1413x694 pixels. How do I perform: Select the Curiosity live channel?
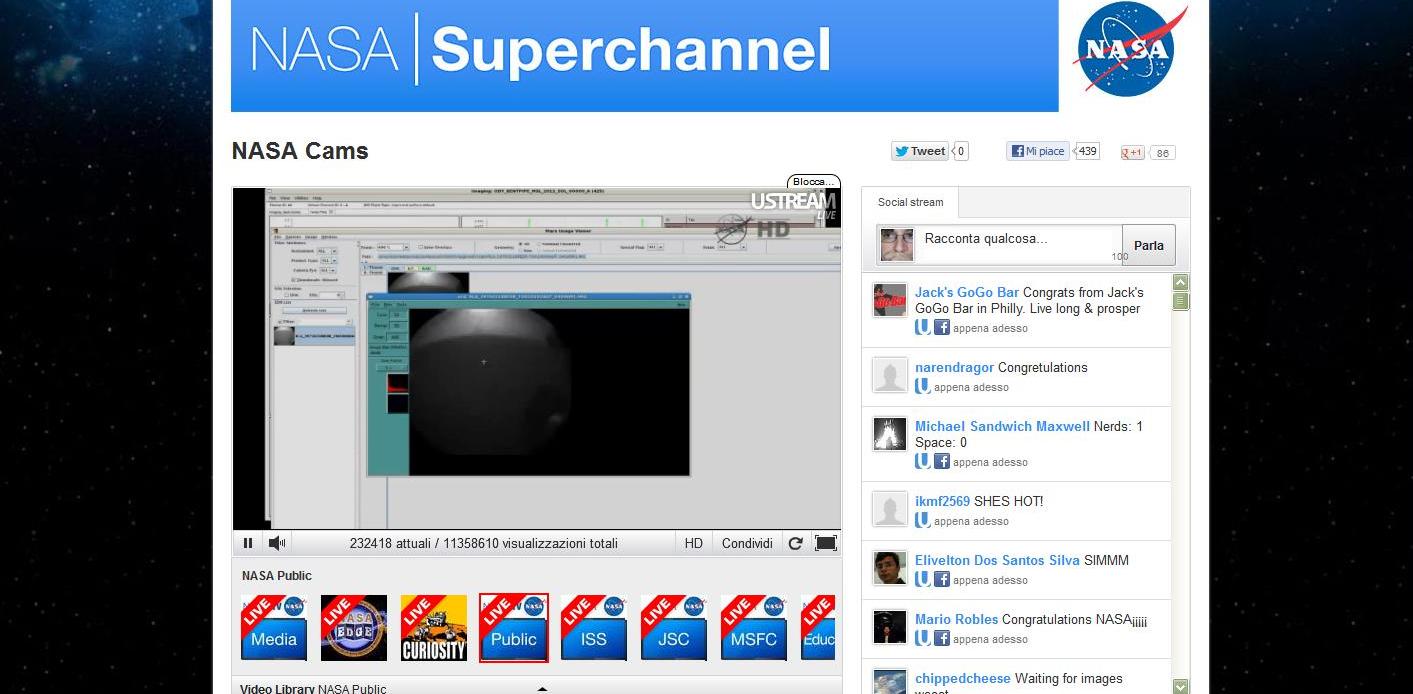click(x=434, y=628)
